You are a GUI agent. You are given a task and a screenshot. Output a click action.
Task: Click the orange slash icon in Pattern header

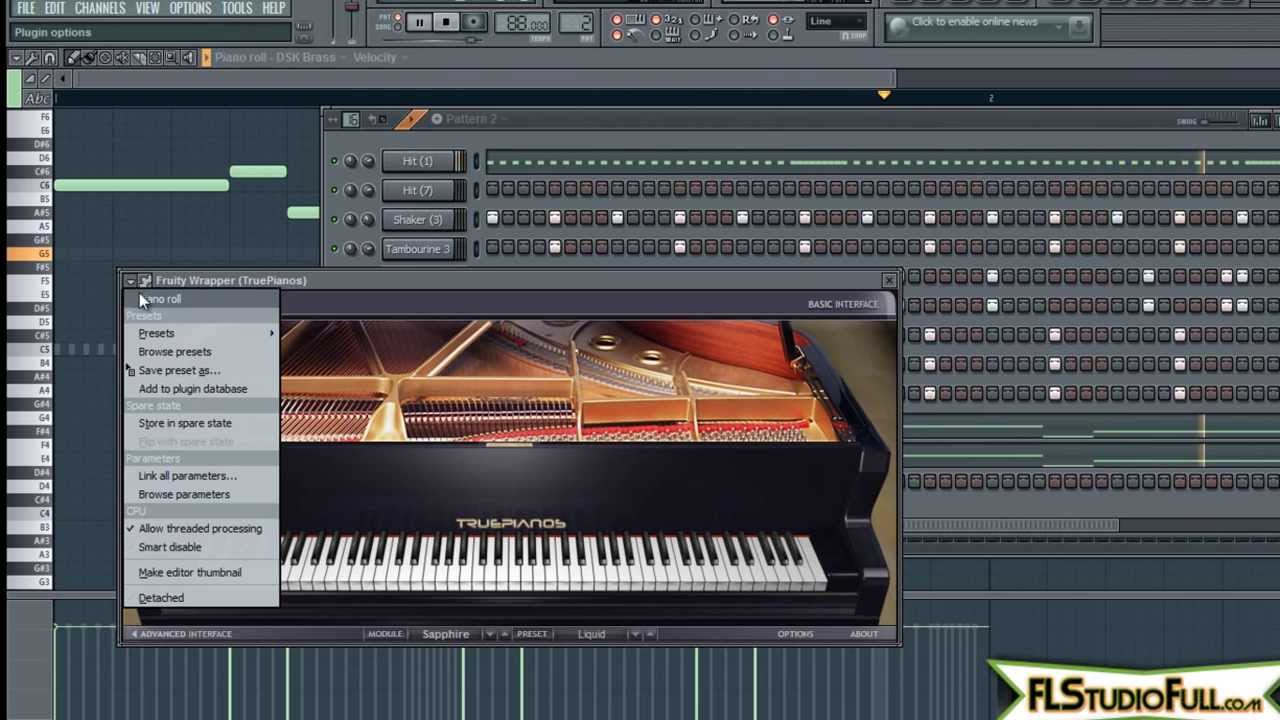409,119
